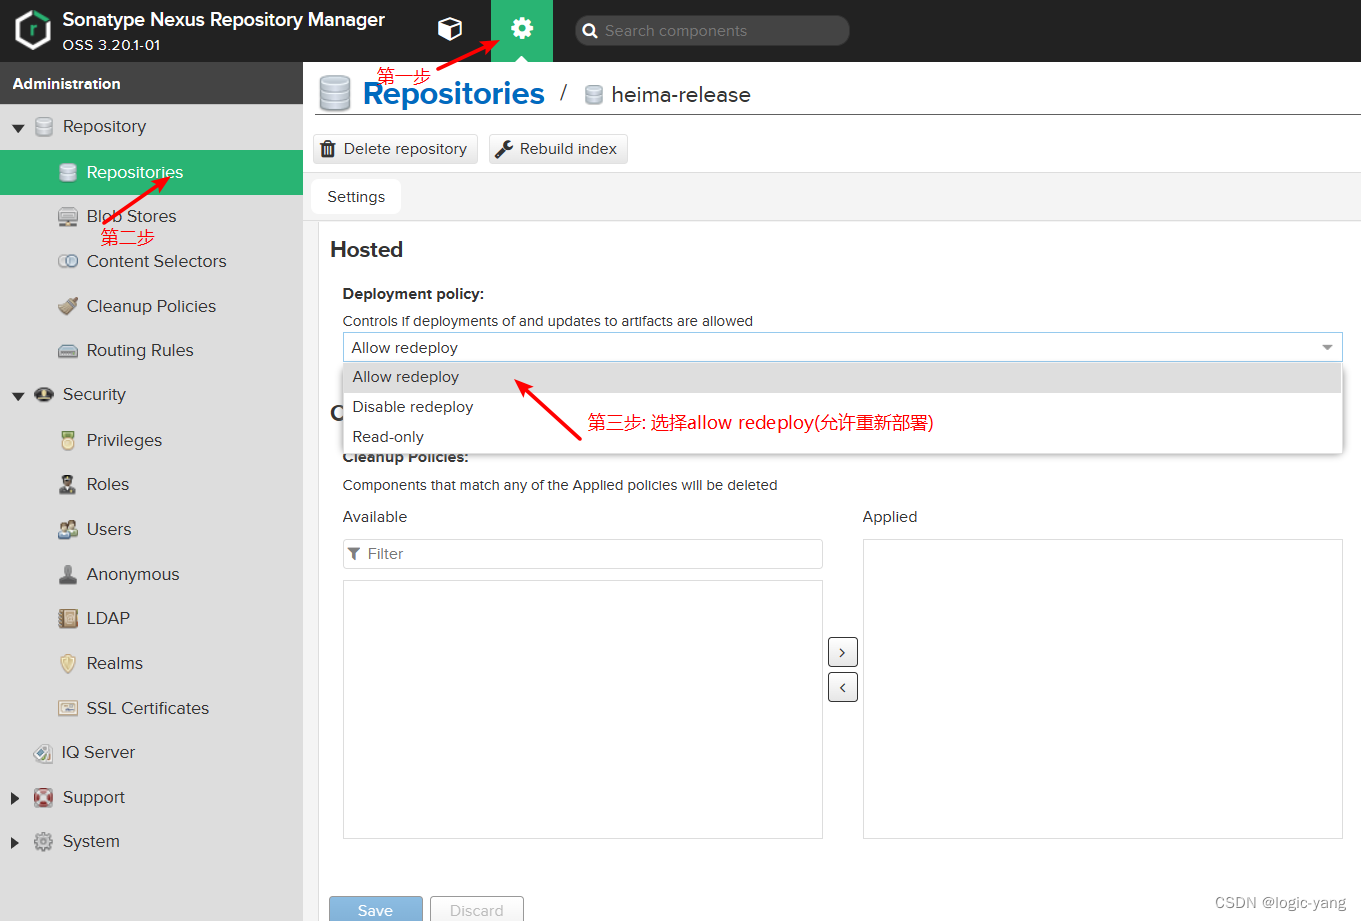Select Content Selectors in the sidebar

coord(156,261)
